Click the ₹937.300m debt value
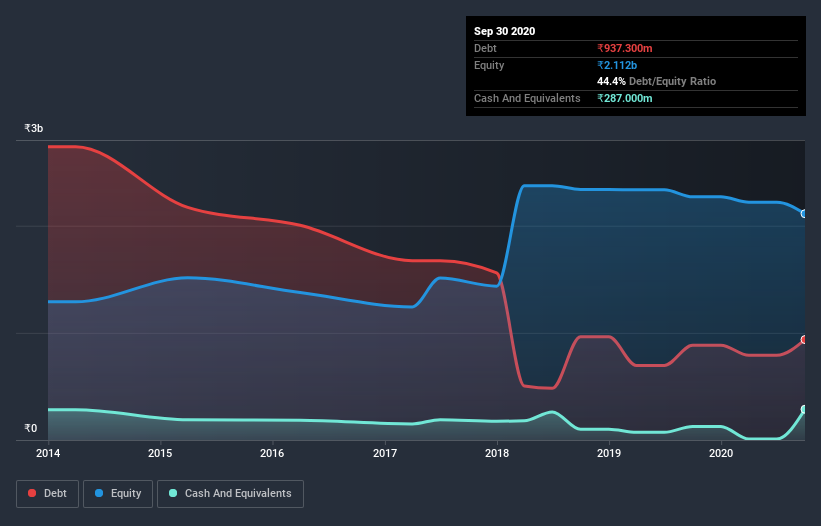This screenshot has width=821, height=526. click(x=625, y=48)
